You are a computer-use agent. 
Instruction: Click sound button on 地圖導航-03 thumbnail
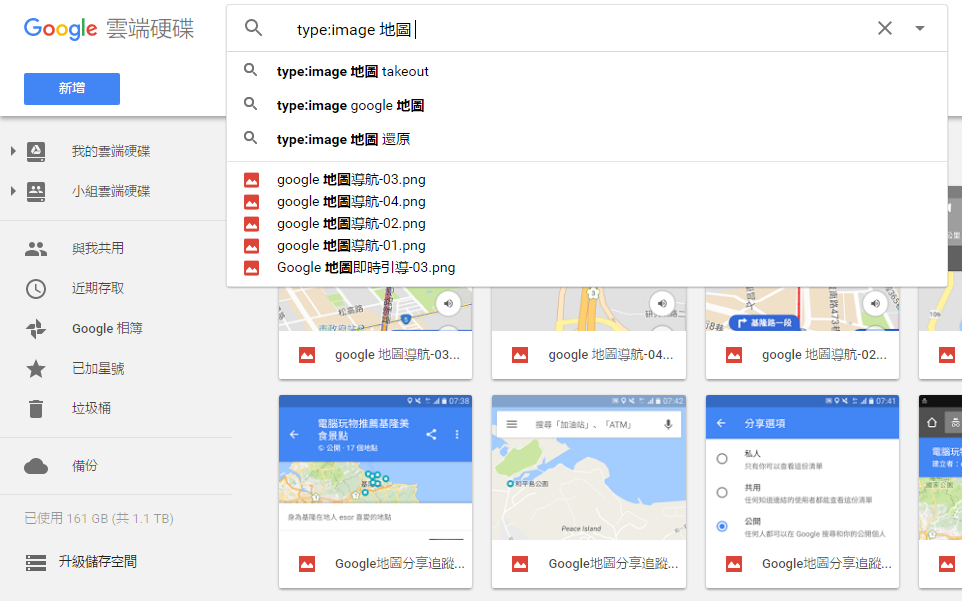tap(448, 304)
